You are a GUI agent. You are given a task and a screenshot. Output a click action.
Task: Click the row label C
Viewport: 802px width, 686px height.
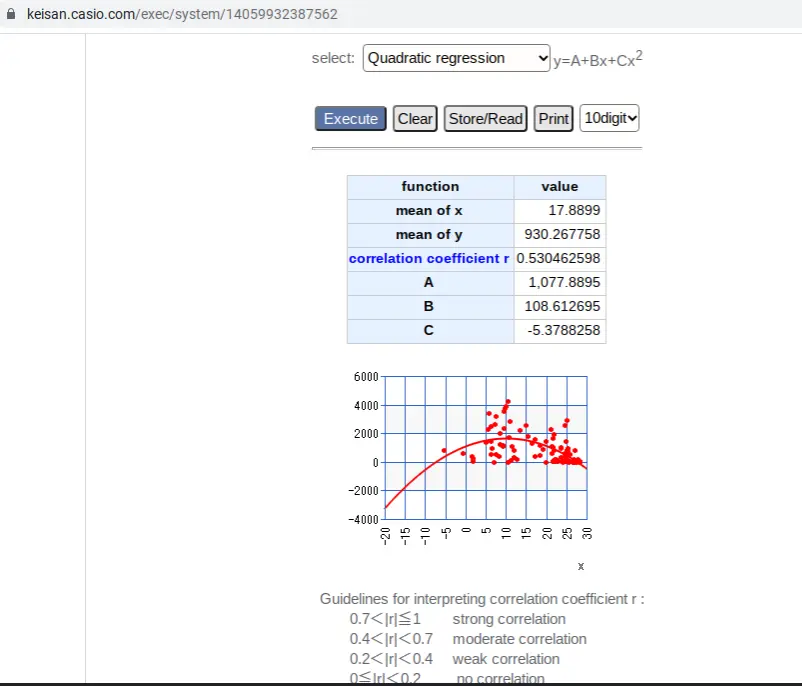point(429,330)
